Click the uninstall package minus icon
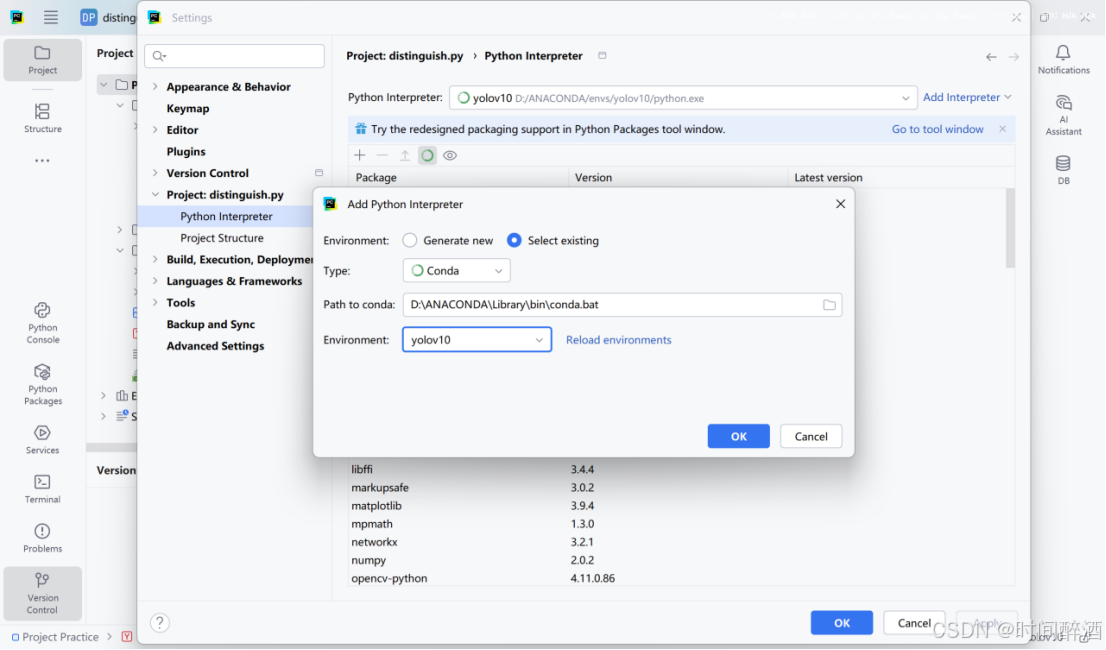This screenshot has width=1106, height=650. 382,155
